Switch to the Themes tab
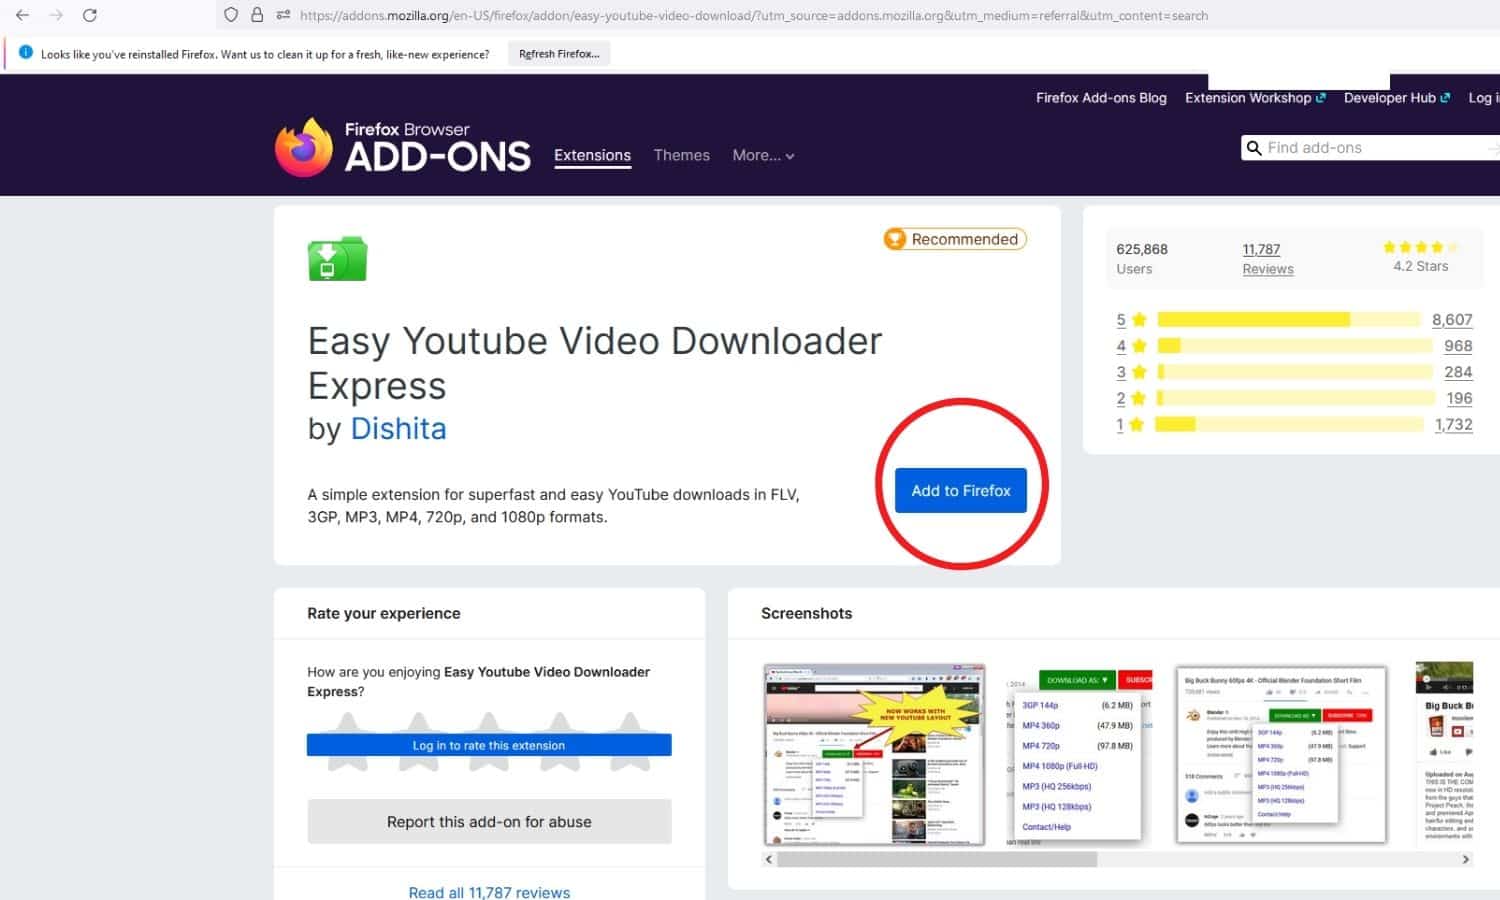The height and width of the screenshot is (900, 1500). tap(682, 155)
